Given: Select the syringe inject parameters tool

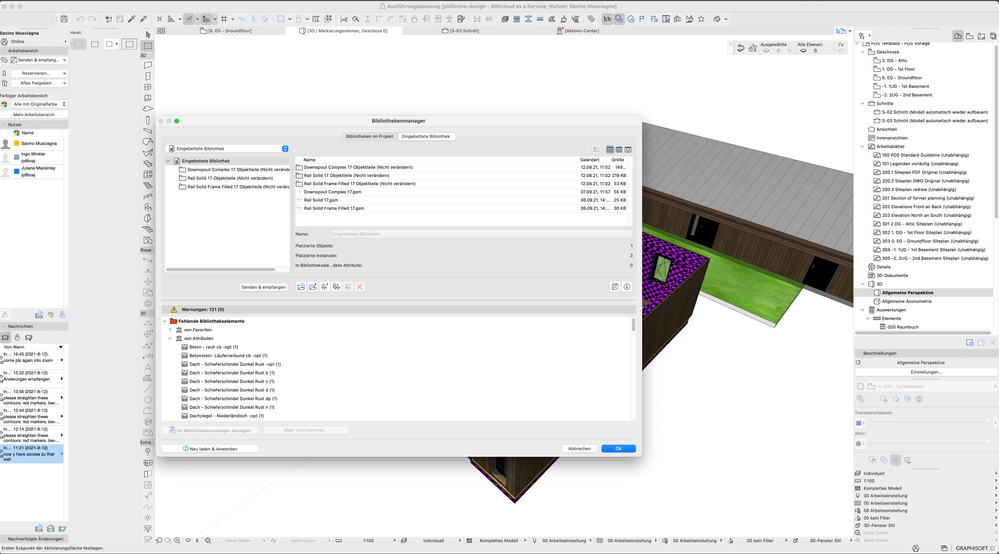Looking at the screenshot, I should (x=143, y=19).
